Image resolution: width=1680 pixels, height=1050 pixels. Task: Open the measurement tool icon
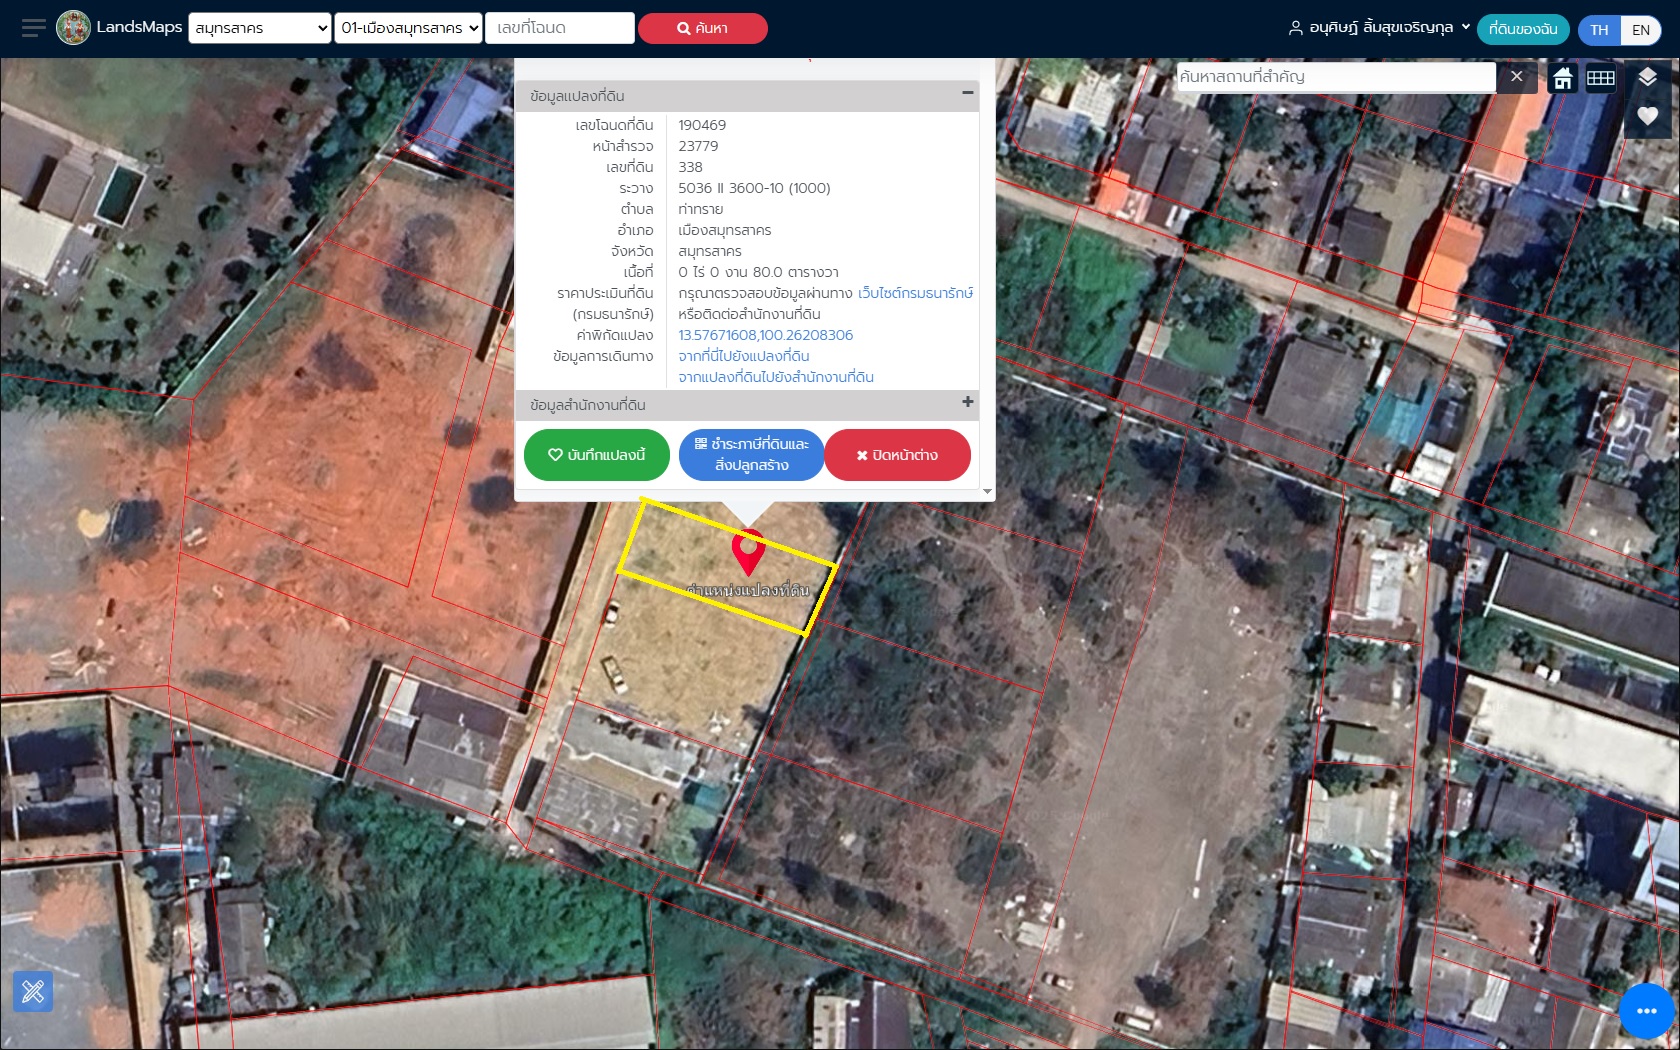point(33,991)
